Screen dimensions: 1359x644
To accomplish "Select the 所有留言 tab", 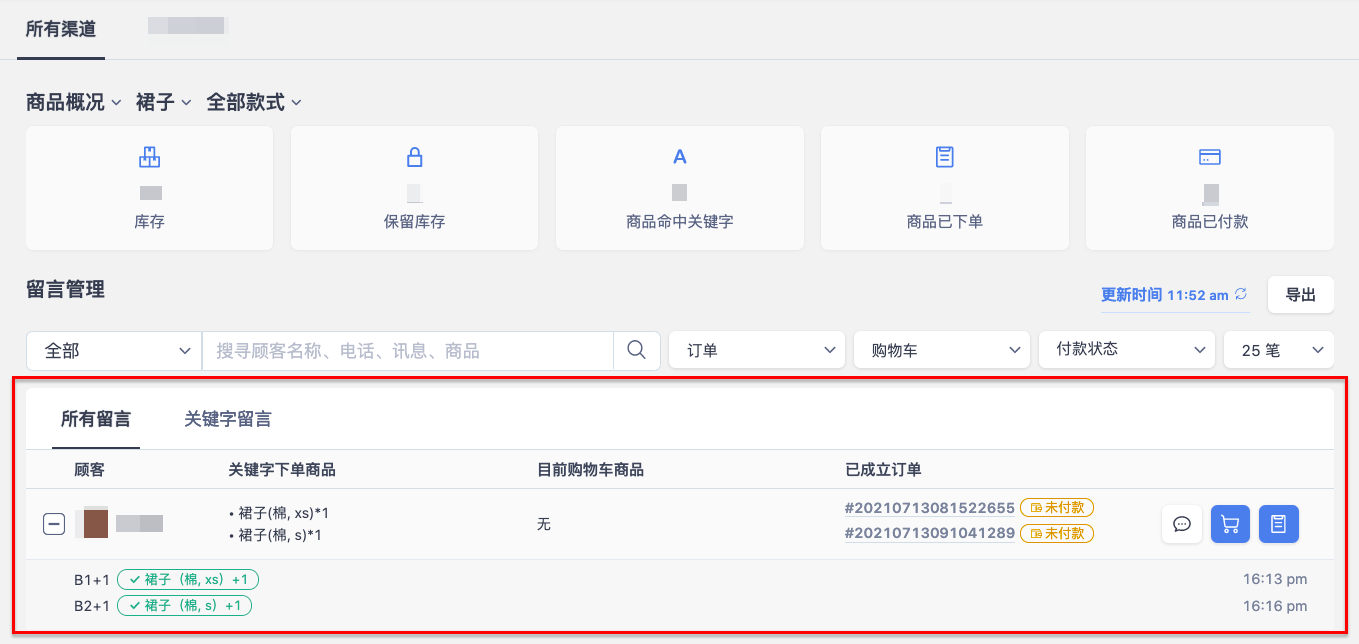I will (x=96, y=419).
